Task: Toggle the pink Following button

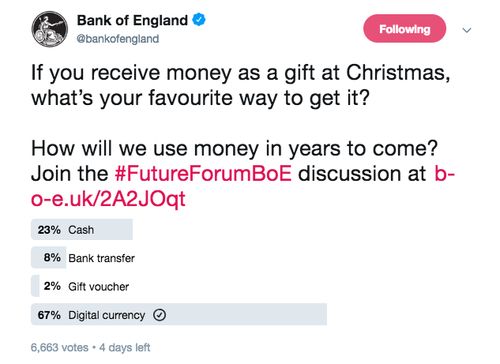Action: click(405, 29)
